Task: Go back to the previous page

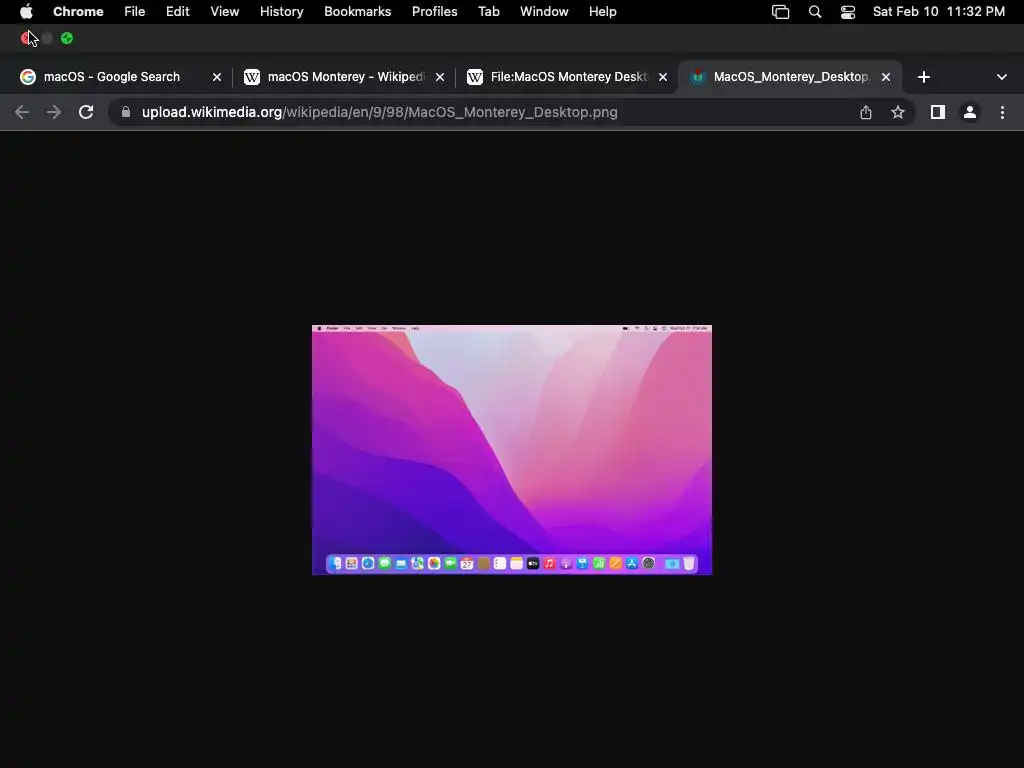Action: point(22,112)
